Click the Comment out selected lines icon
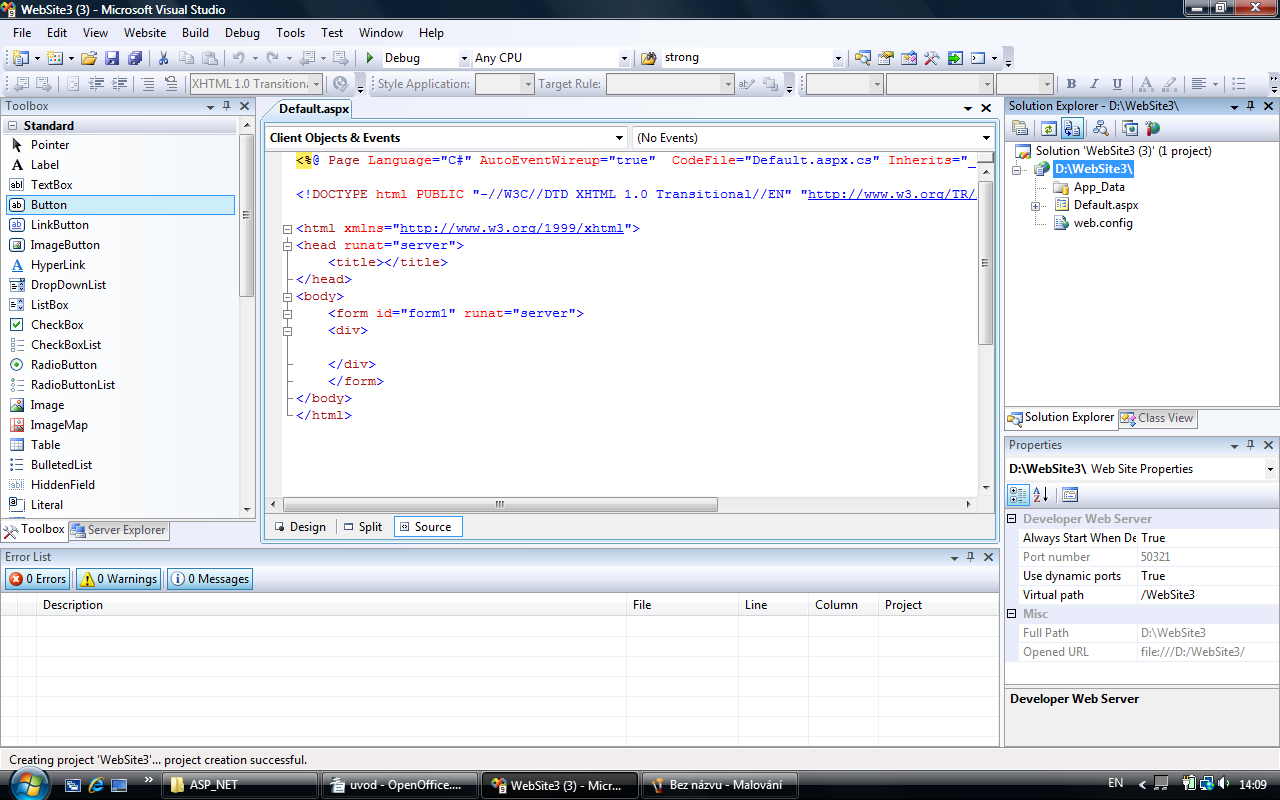Image resolution: width=1280 pixels, height=800 pixels. pos(148,85)
